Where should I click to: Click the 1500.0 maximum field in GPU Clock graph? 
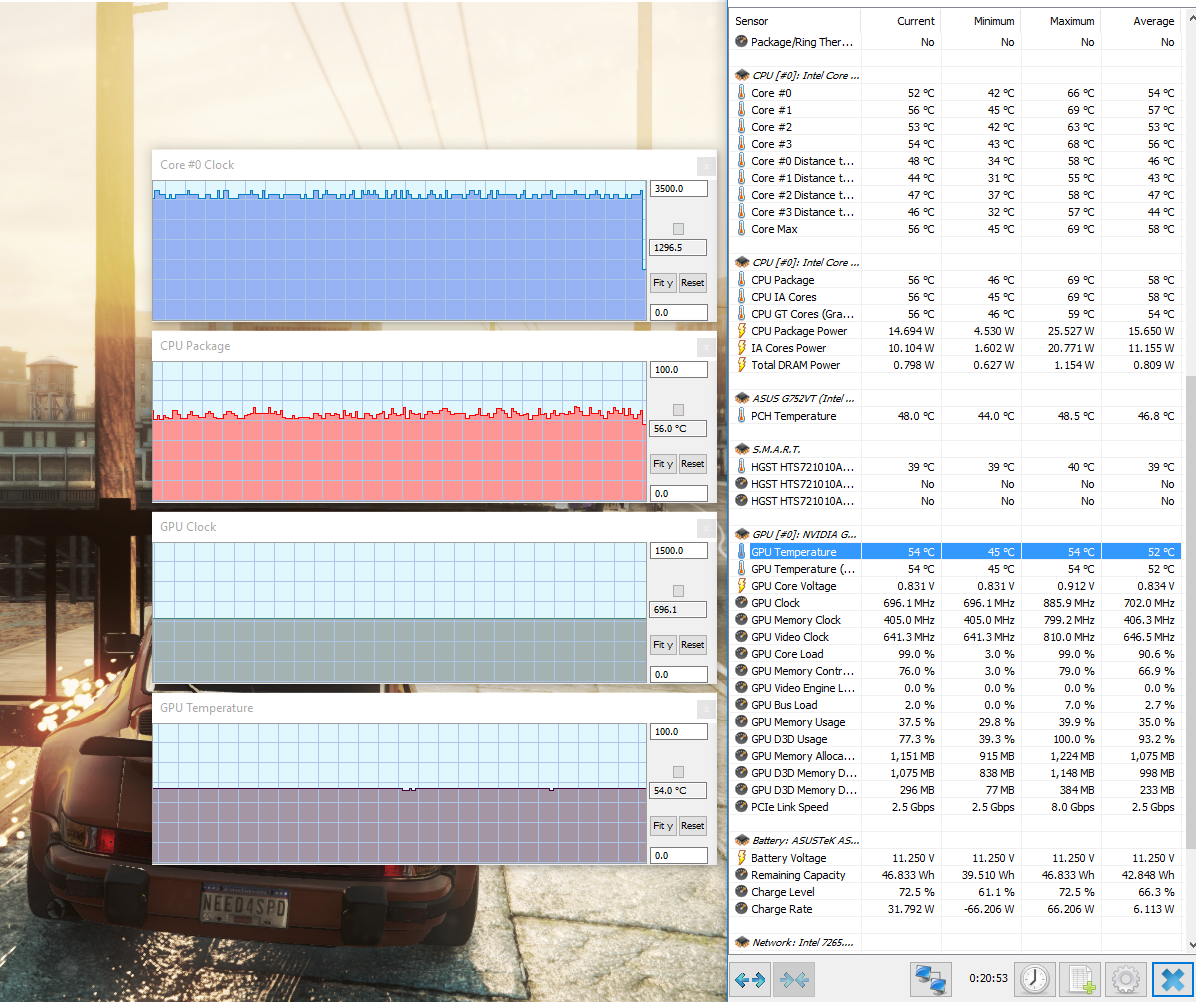pos(678,551)
